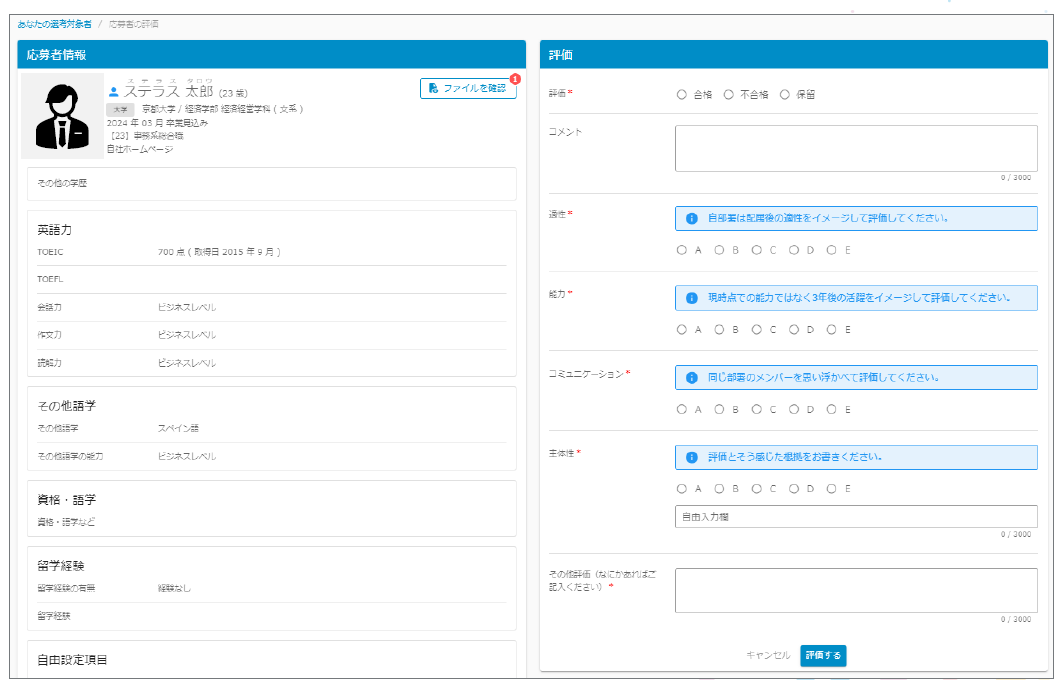Click the info icon in the コミュニケーション hint
The height and width of the screenshot is (682, 1054).
[691, 378]
